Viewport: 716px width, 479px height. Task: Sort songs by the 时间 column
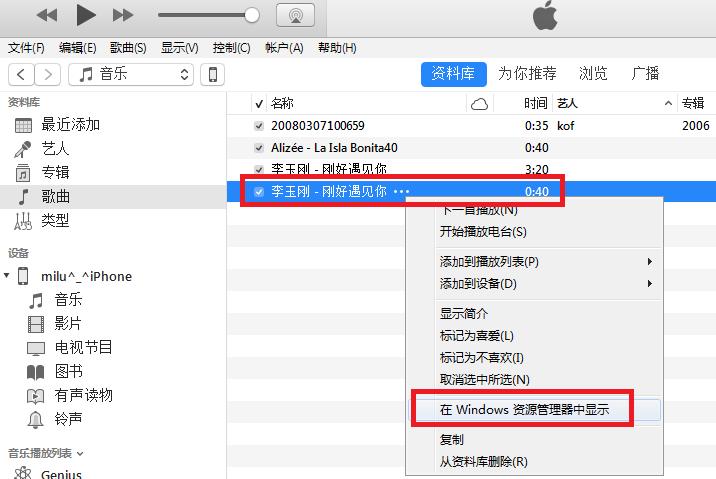click(535, 103)
